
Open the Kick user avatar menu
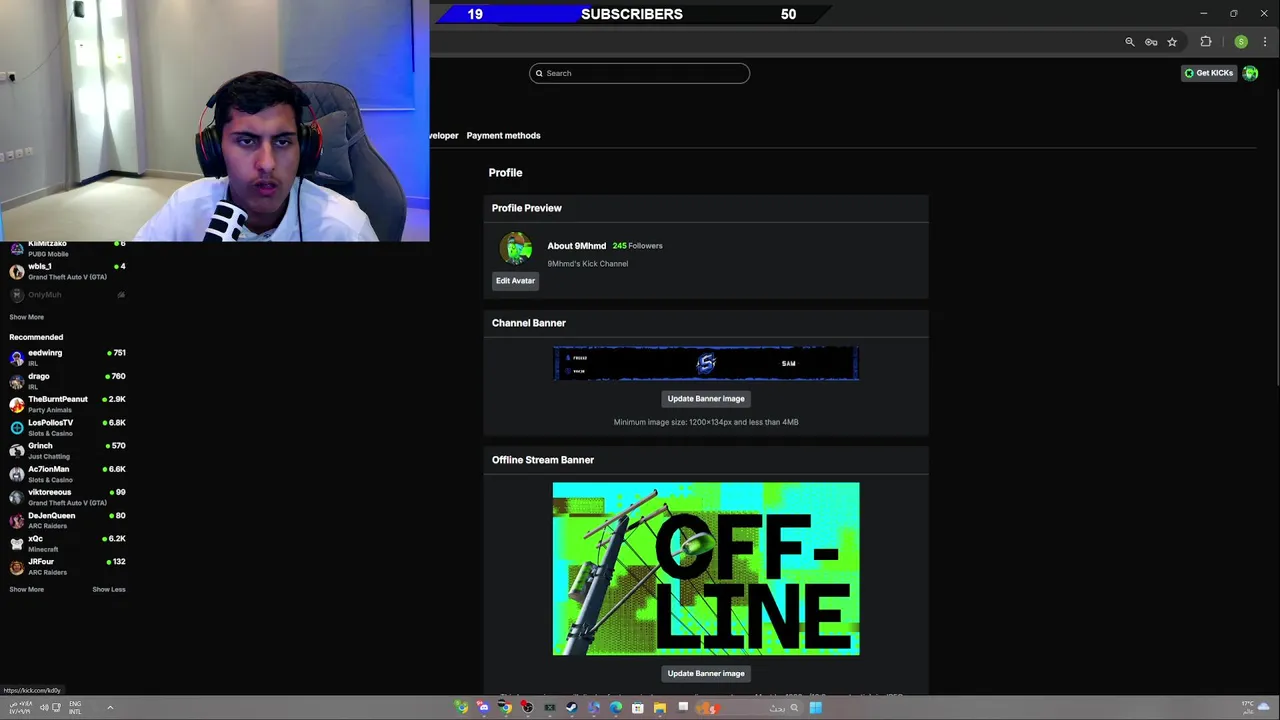coord(1250,73)
